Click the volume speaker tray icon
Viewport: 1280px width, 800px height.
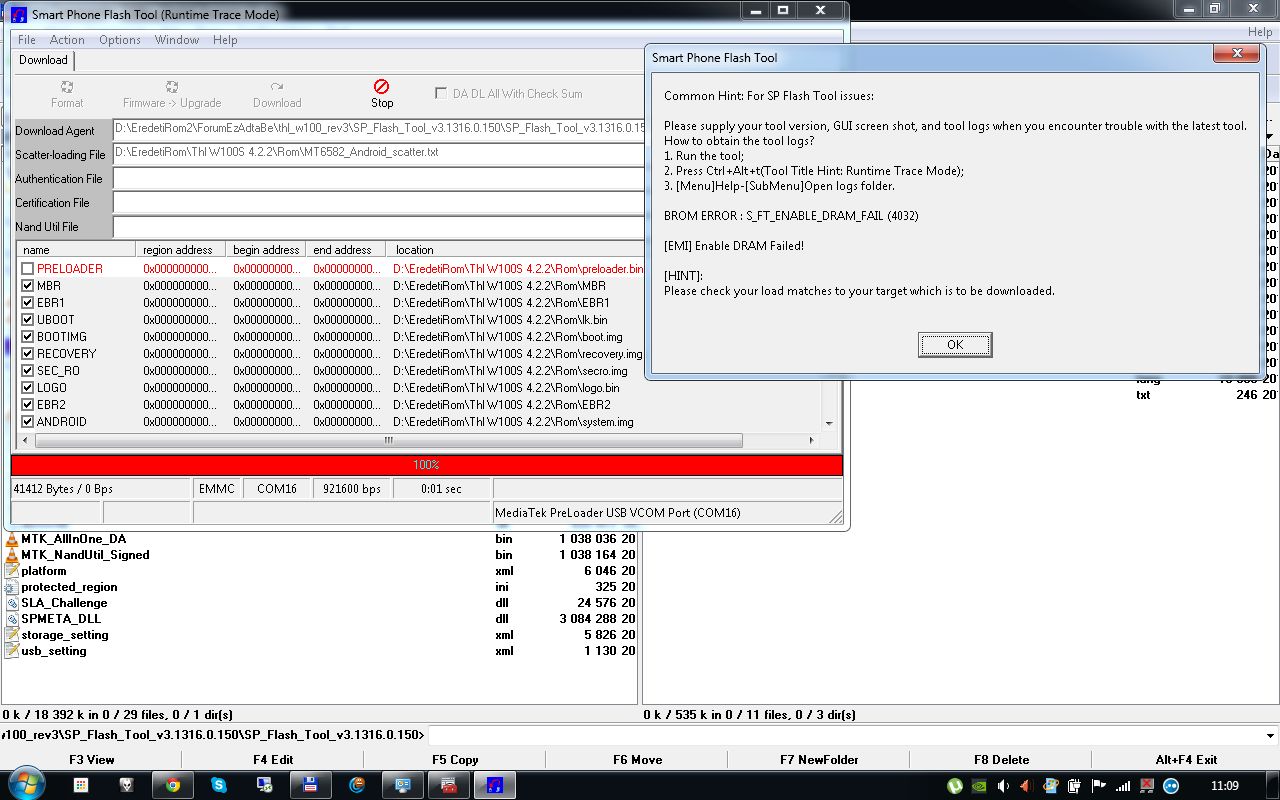[1003, 786]
